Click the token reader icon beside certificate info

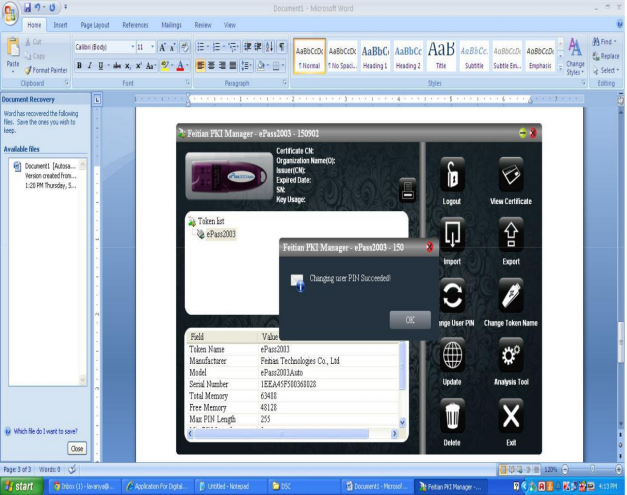pyautogui.click(x=407, y=190)
